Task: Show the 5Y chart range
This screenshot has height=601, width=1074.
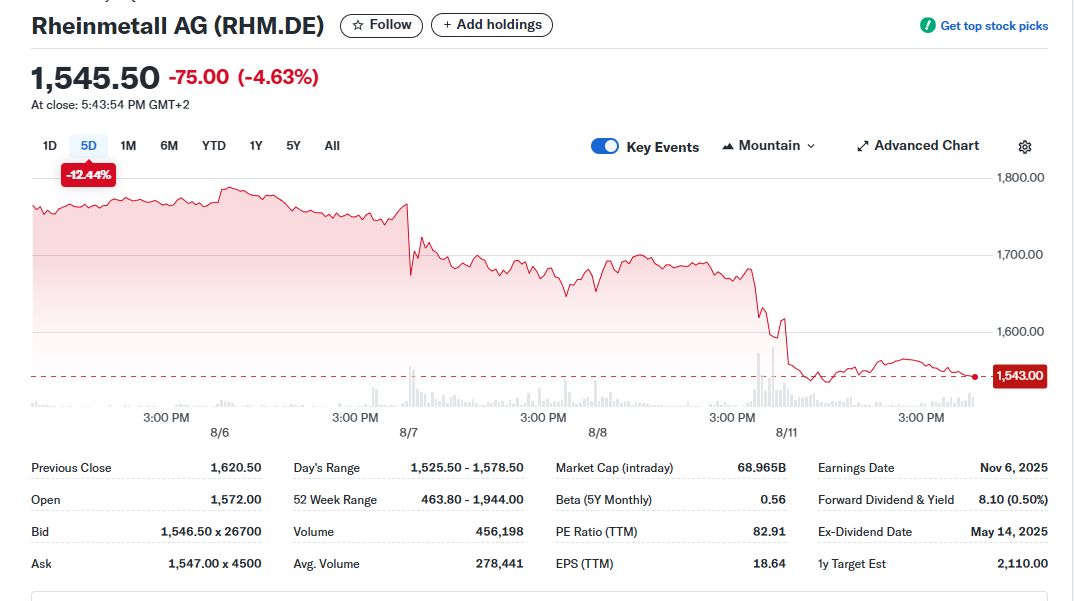Action: point(293,146)
